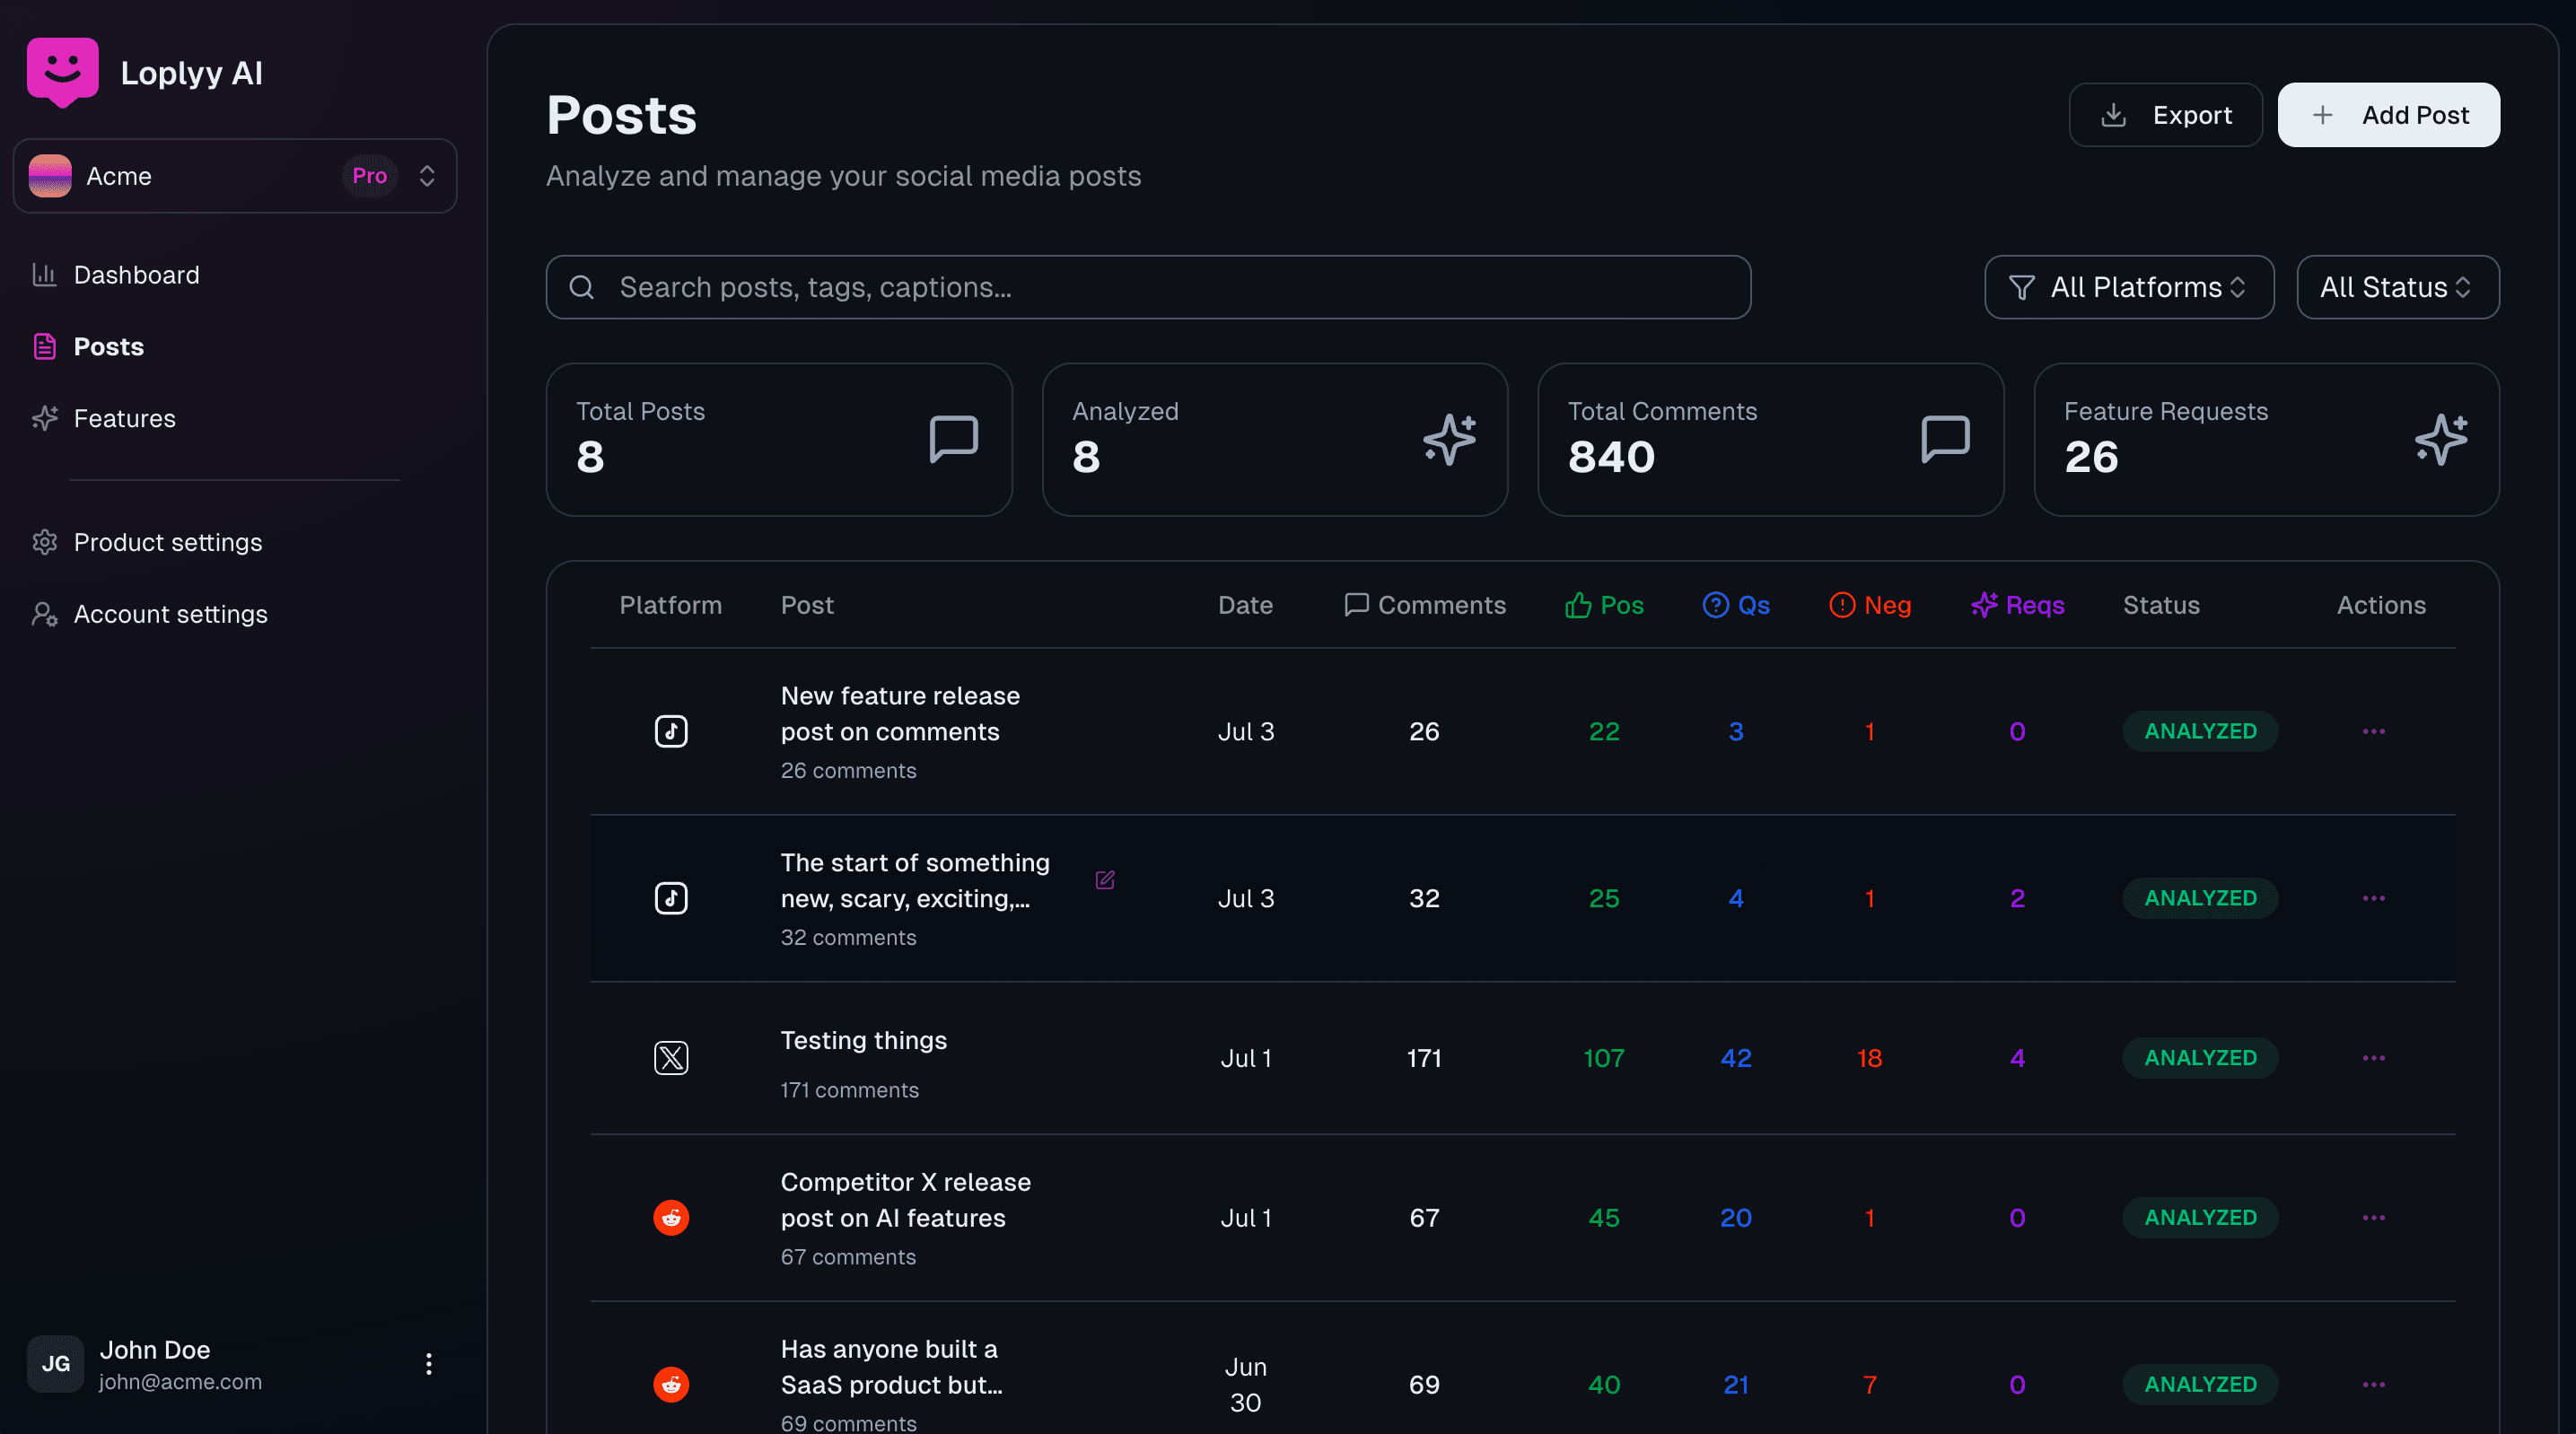Click the Total Comments 840 card
Image resolution: width=2576 pixels, height=1434 pixels.
1770,440
